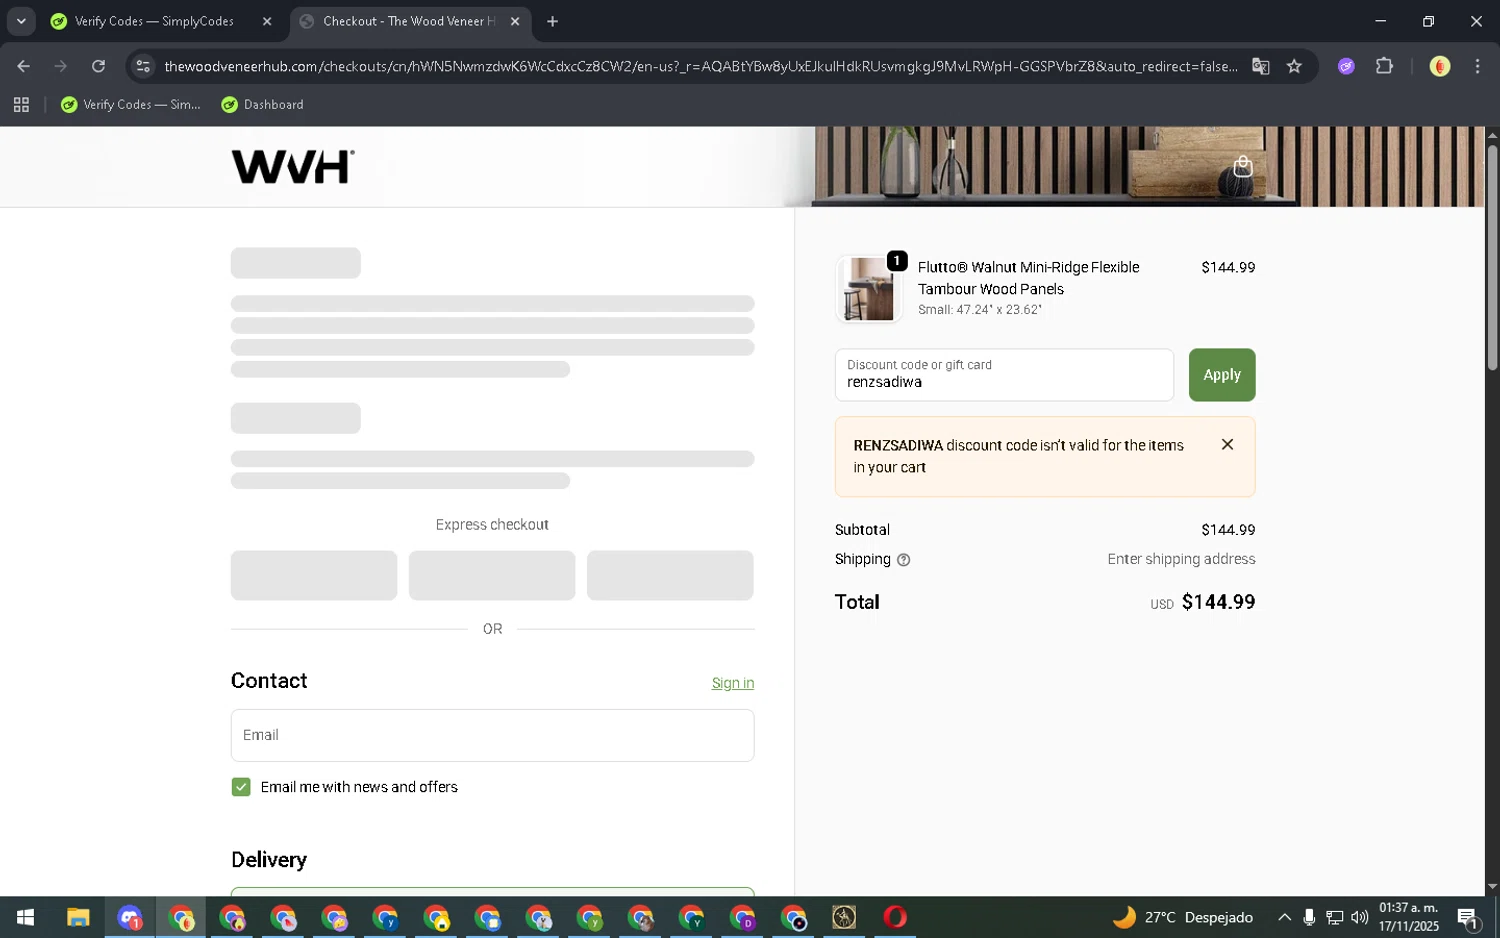
Task: Click the Flutto Walnut panel product thumbnail
Action: 869,289
